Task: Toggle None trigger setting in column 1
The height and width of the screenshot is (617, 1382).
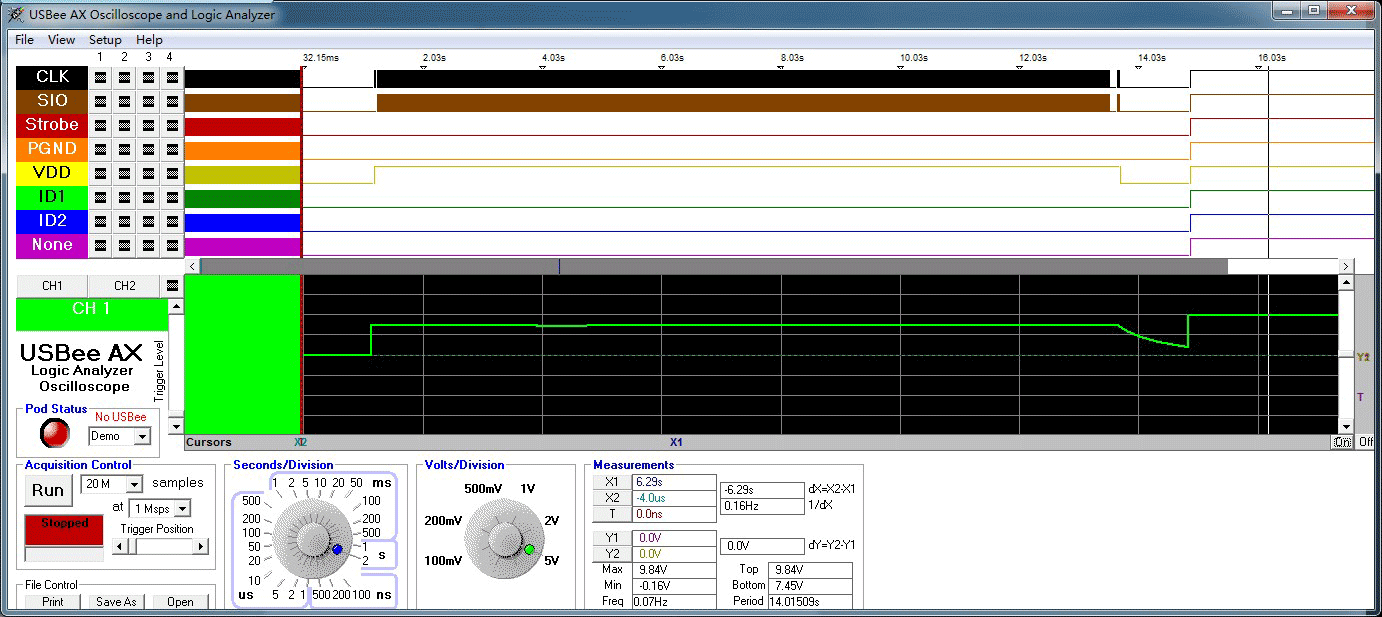Action: coord(101,245)
